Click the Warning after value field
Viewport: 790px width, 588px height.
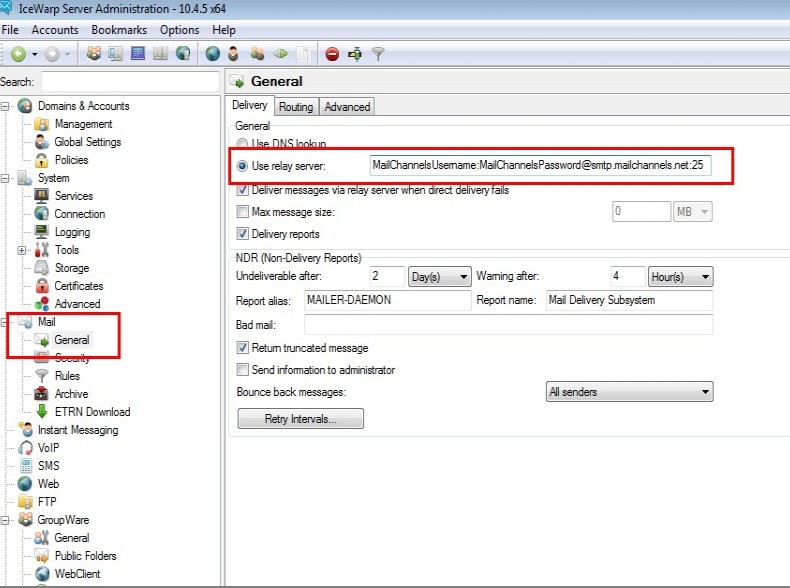tap(628, 277)
